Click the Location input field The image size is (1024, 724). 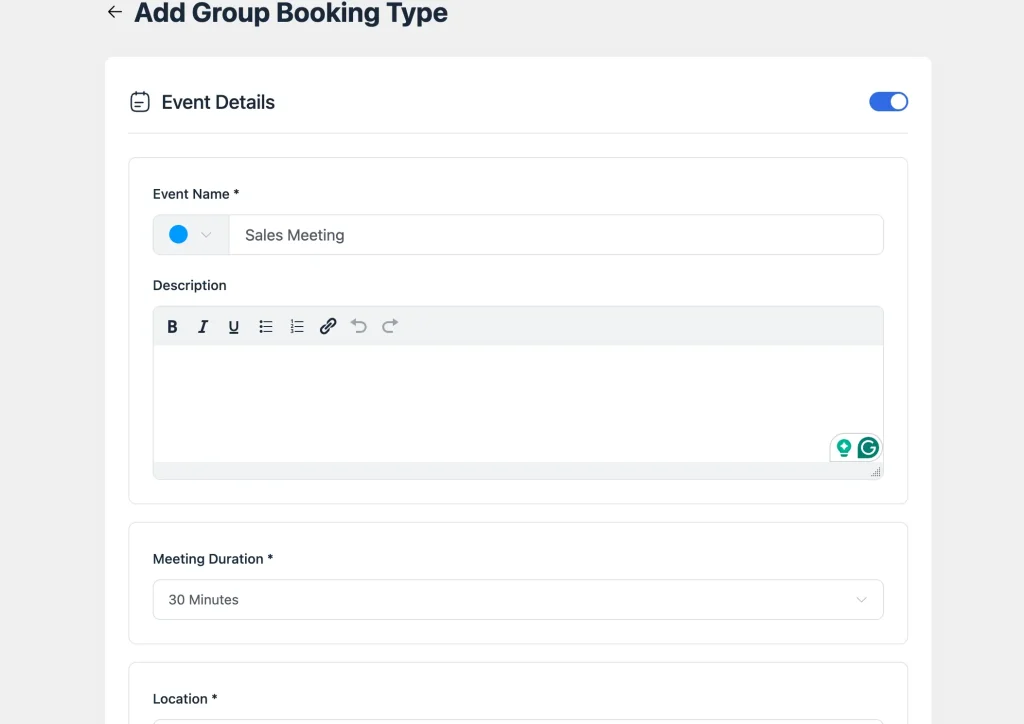coord(517,722)
